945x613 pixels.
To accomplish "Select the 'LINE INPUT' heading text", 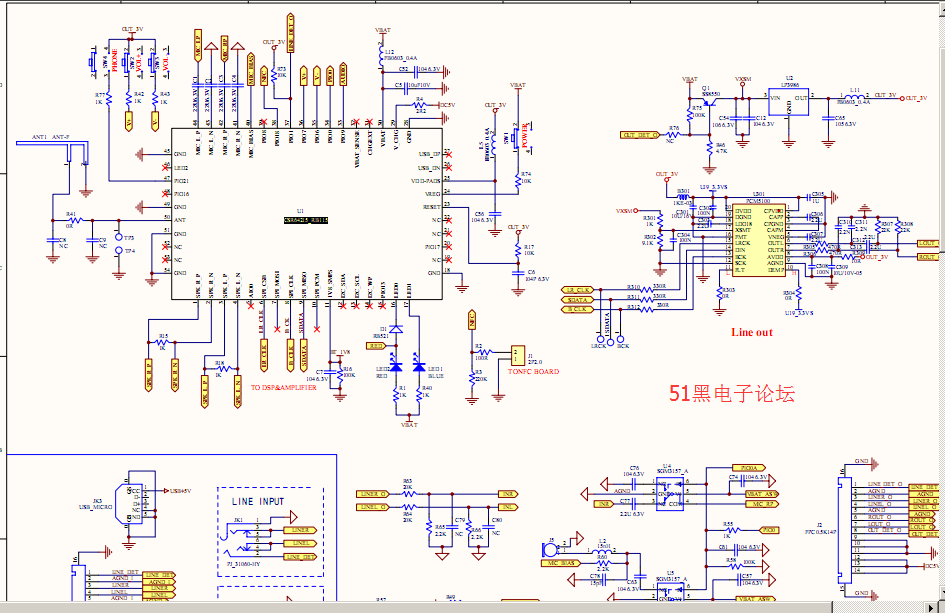I will coord(258,501).
